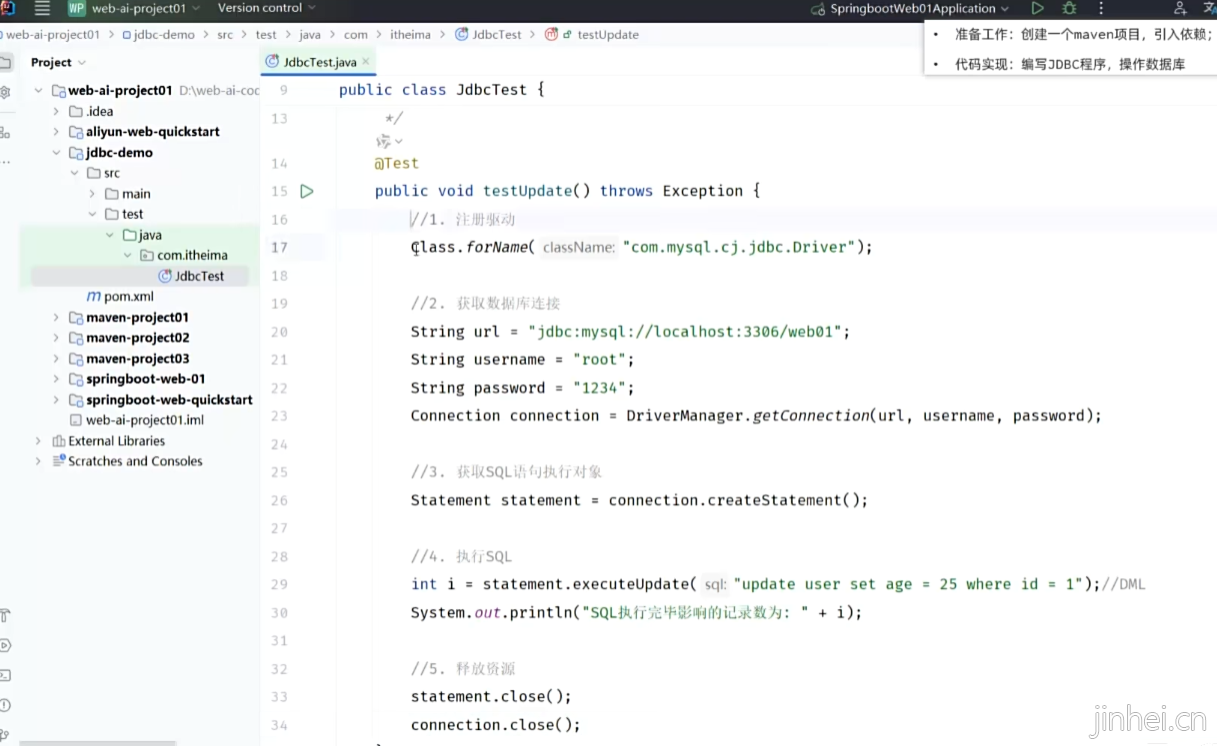The image size is (1217, 746).
Task: Click the author inlay hint icon above @Test
Action: point(383,141)
